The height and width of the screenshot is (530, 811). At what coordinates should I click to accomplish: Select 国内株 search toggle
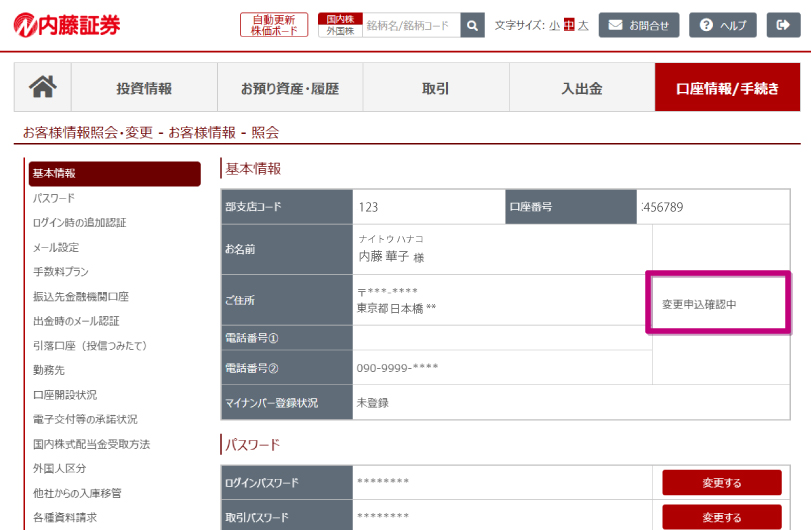(x=340, y=19)
